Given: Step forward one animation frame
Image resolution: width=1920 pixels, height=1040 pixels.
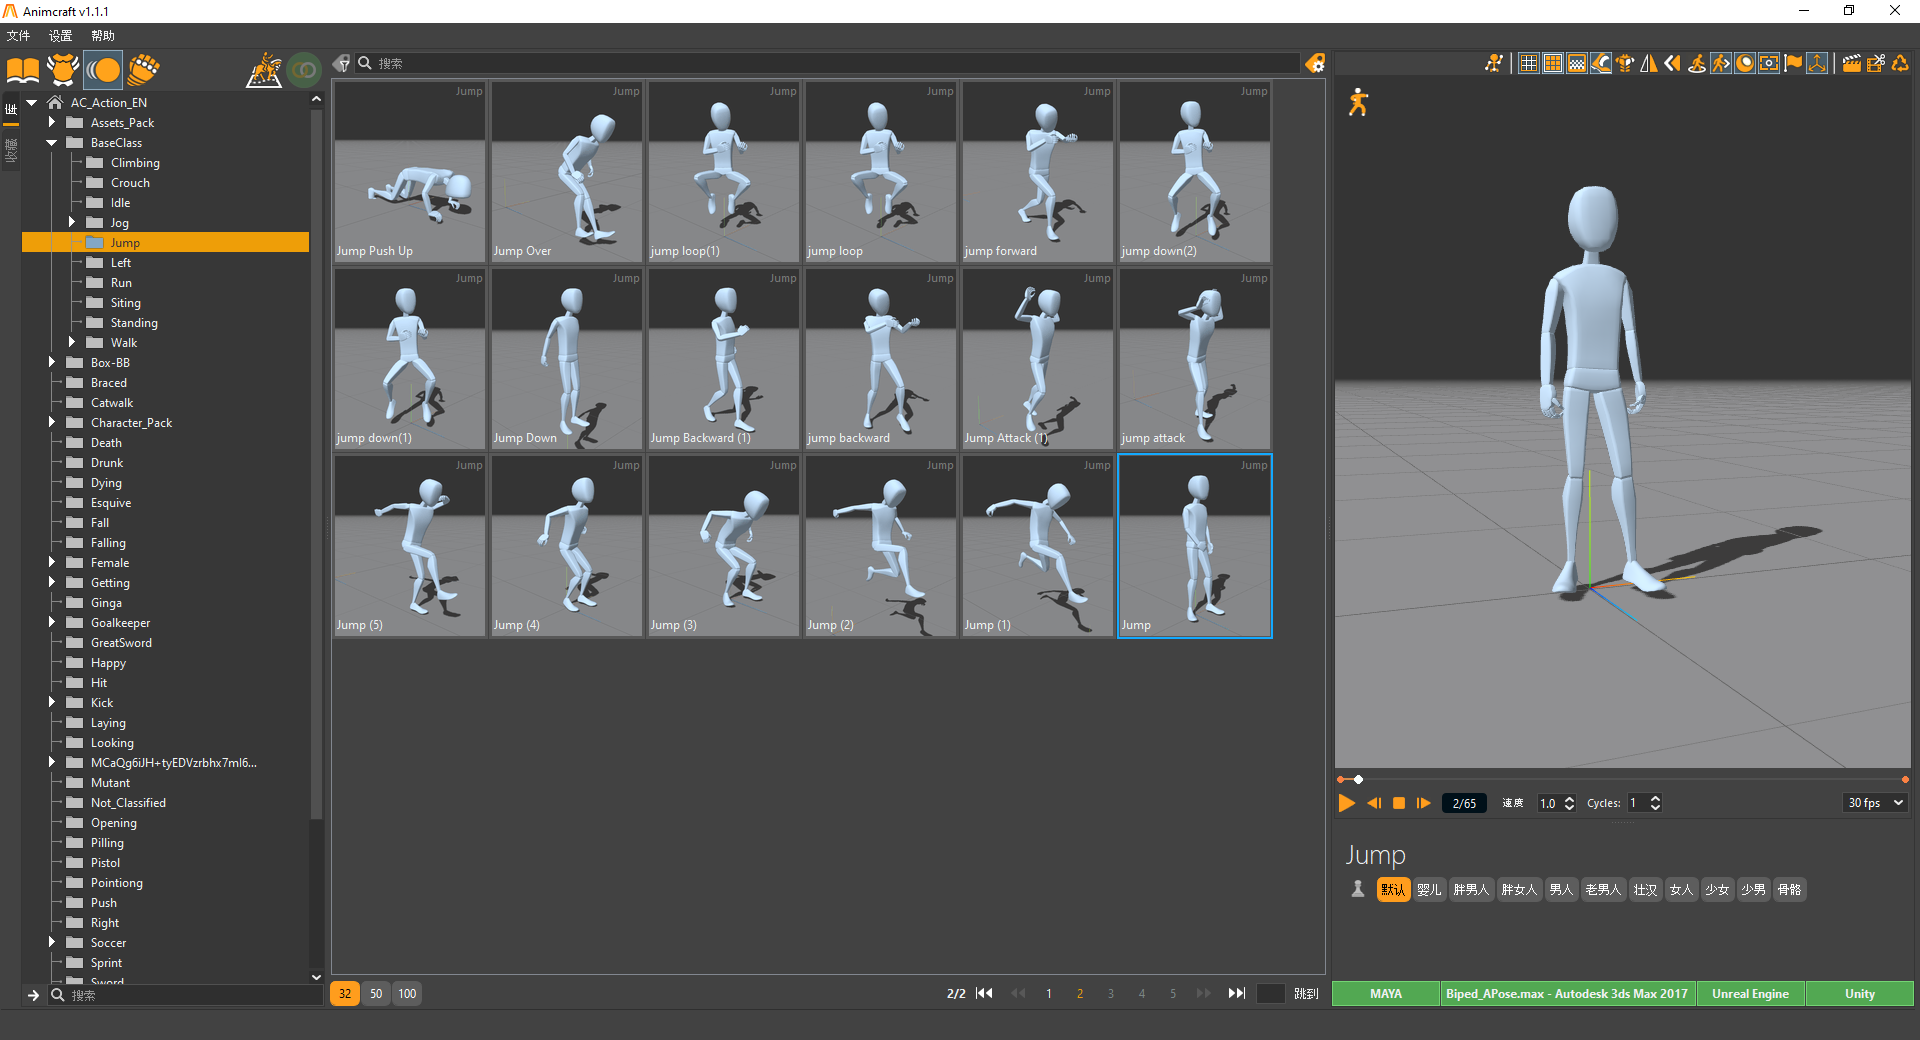Looking at the screenshot, I should coord(1423,803).
